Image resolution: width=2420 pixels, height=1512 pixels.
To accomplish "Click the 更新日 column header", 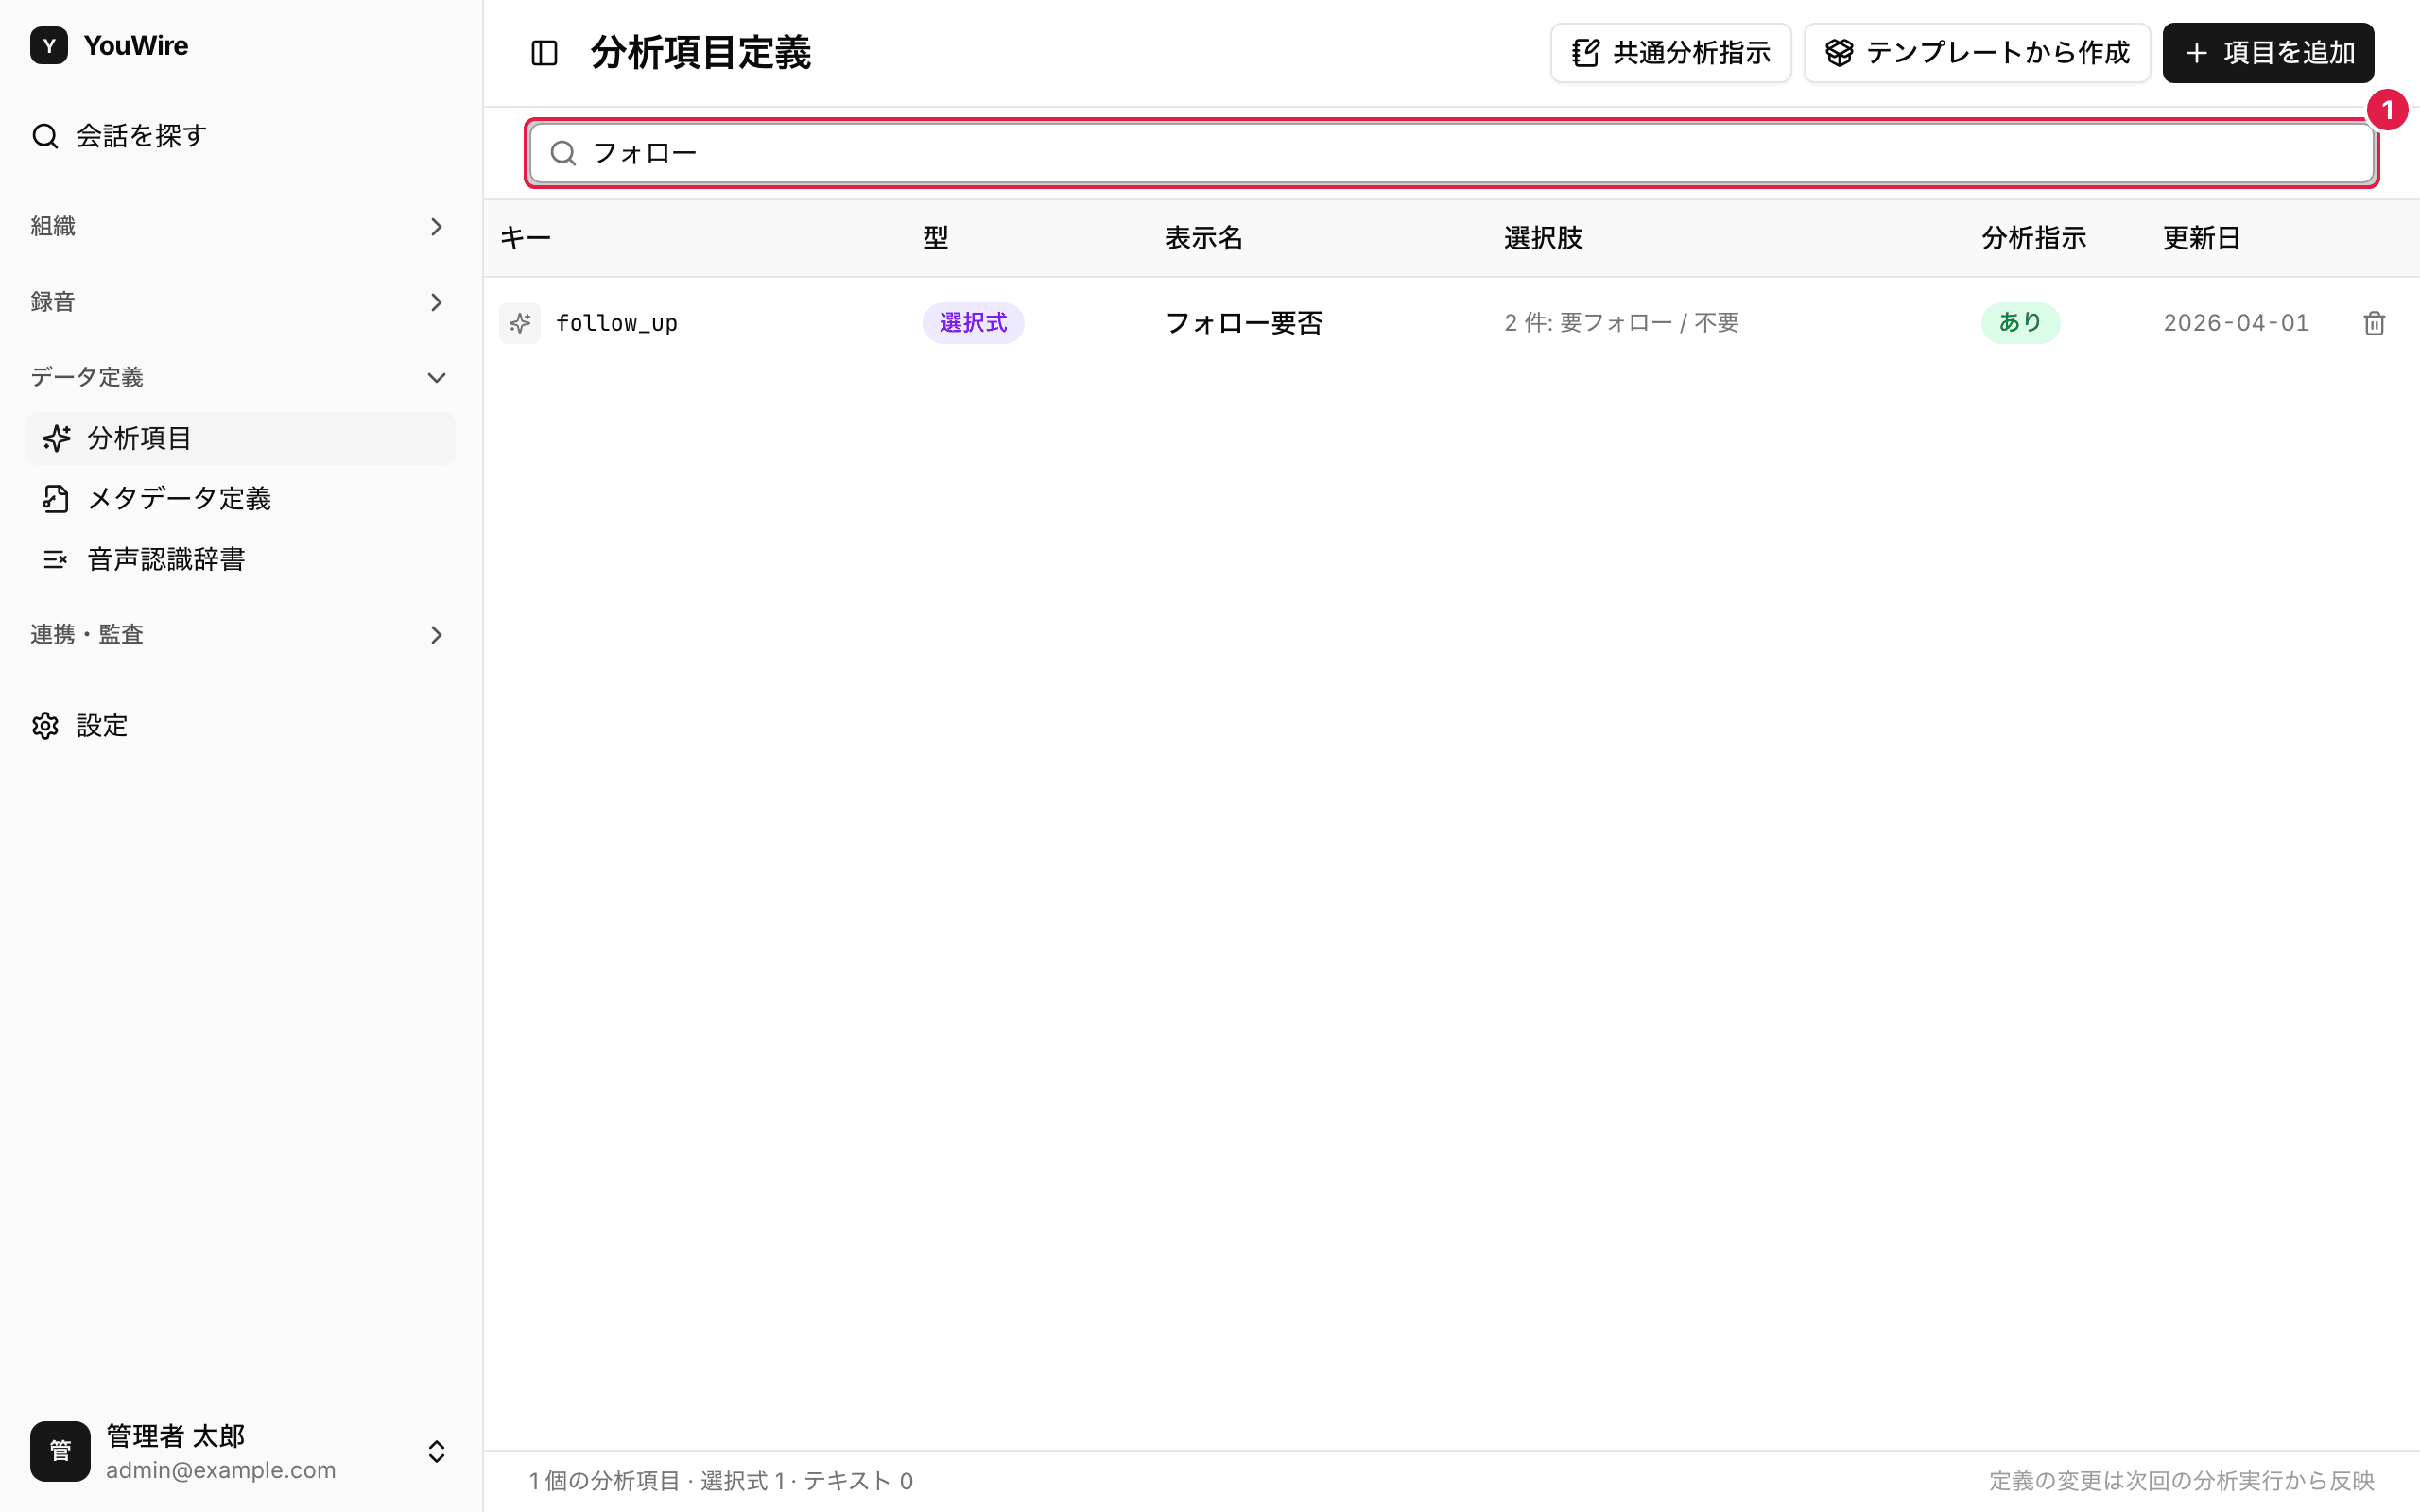I will 2202,238.
